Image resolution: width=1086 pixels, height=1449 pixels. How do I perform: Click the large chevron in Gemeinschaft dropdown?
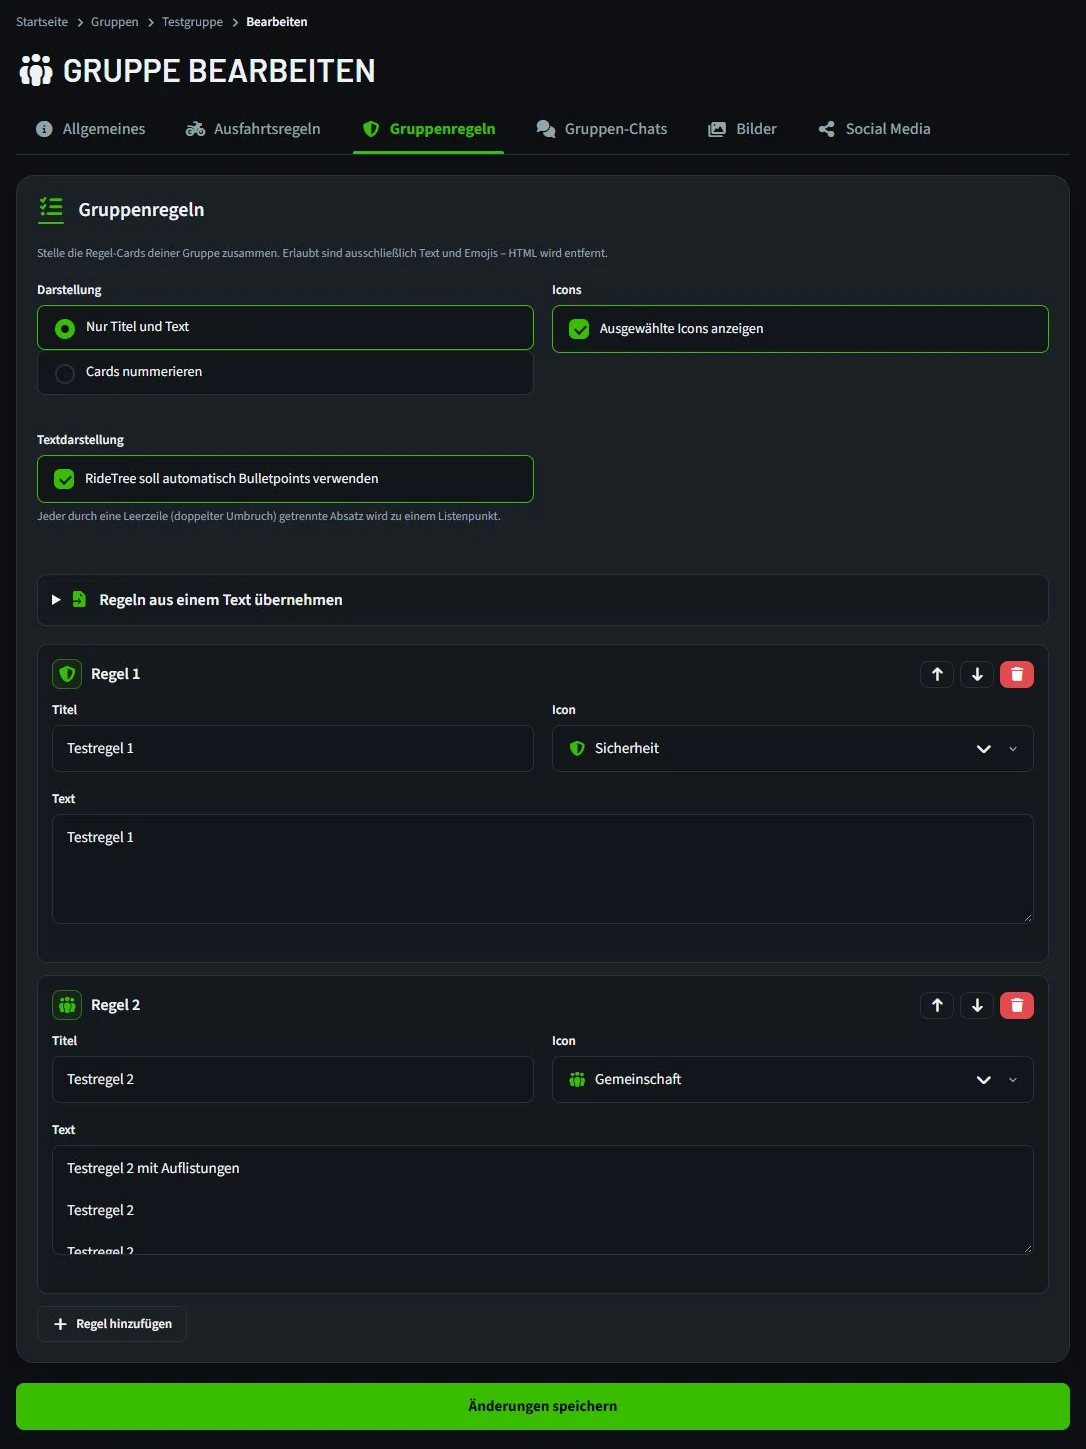click(984, 1080)
